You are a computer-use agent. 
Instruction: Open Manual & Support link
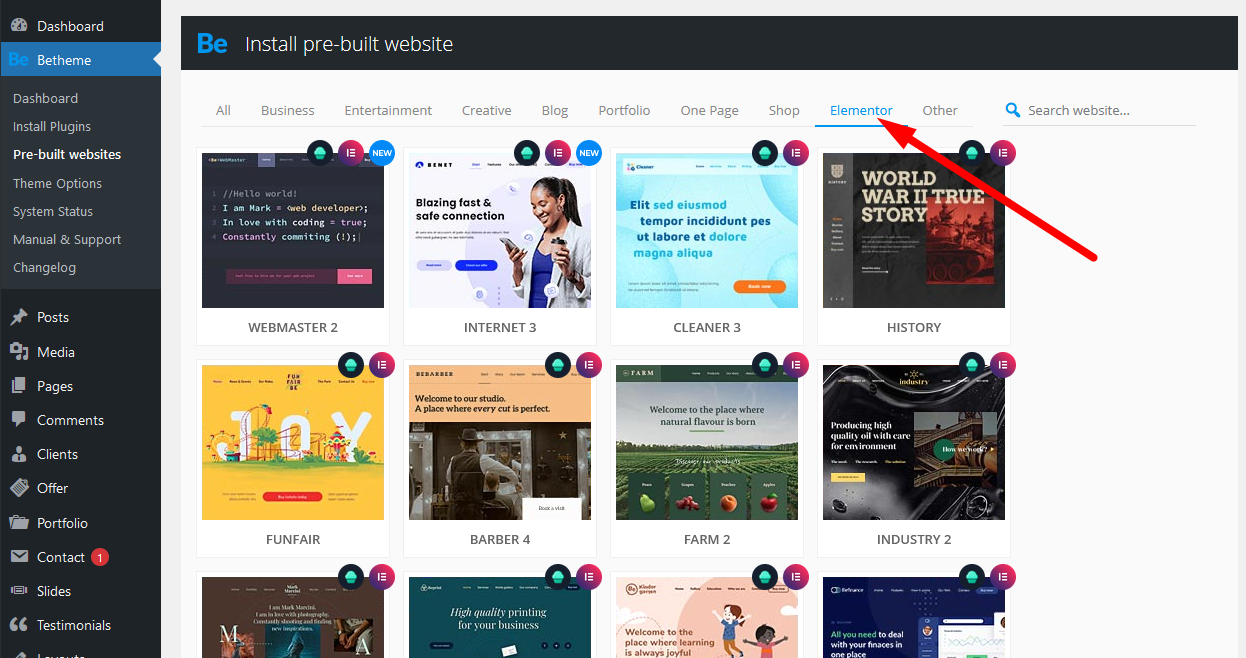67,239
